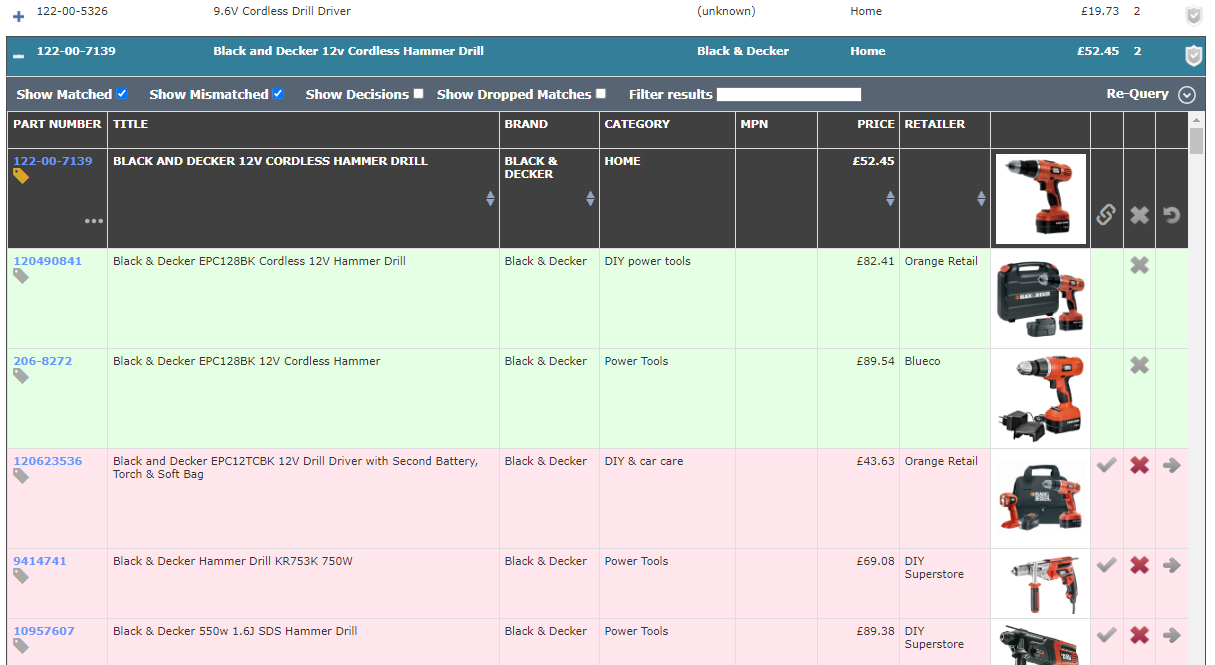1215x665 pixels.
Task: View the thumbnail for 120490841 drill kit
Action: 1040,298
